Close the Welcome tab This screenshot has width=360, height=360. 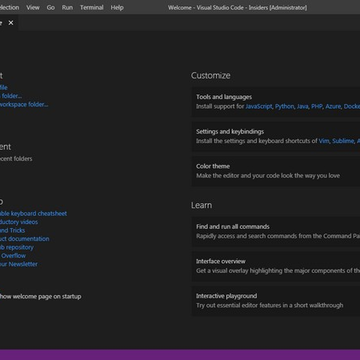pyautogui.click(x=11, y=23)
